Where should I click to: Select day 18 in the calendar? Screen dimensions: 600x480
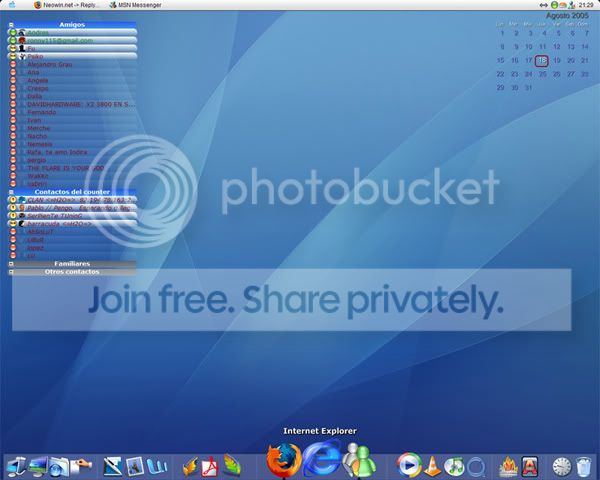click(542, 60)
